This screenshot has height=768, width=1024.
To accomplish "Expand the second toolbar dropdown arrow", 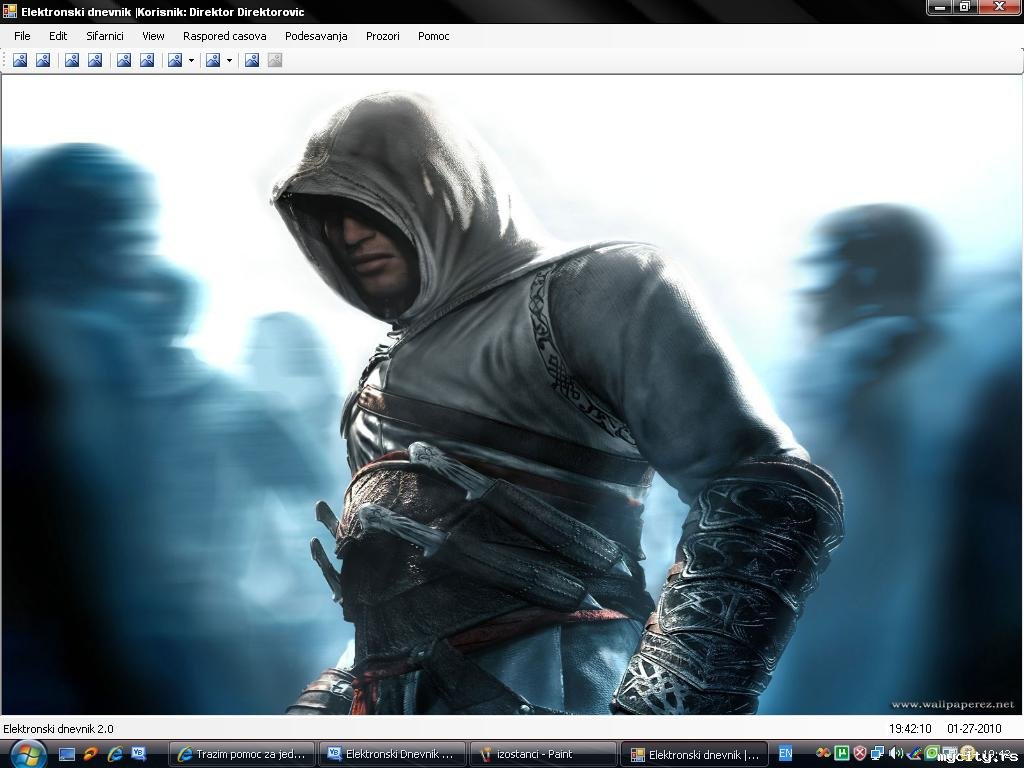I will pos(229,60).
